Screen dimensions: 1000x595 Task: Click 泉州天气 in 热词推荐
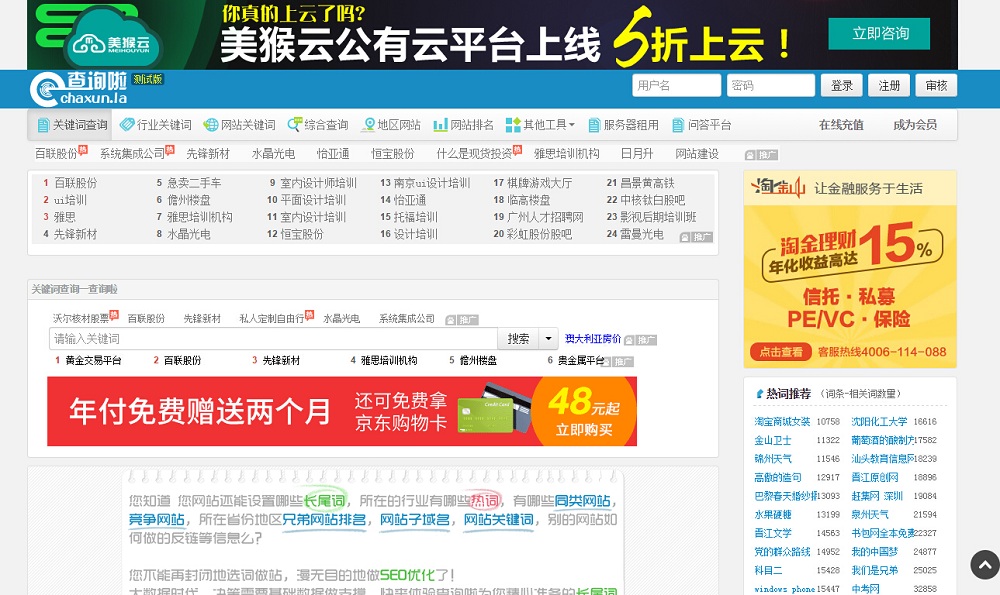pyautogui.click(x=870, y=514)
